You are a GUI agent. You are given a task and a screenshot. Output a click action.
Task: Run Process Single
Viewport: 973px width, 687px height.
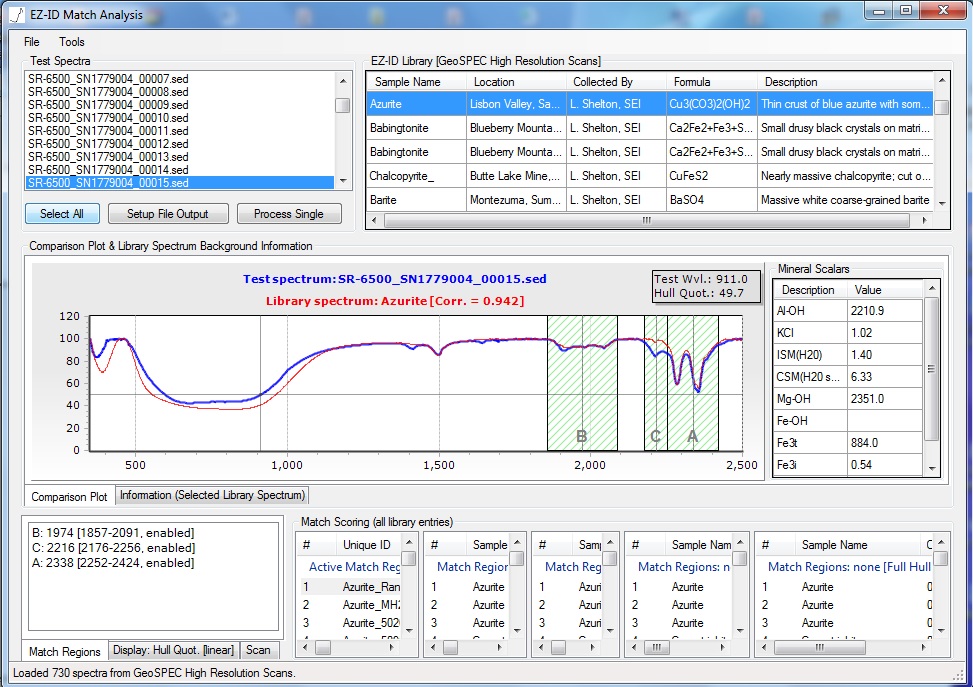click(288, 214)
